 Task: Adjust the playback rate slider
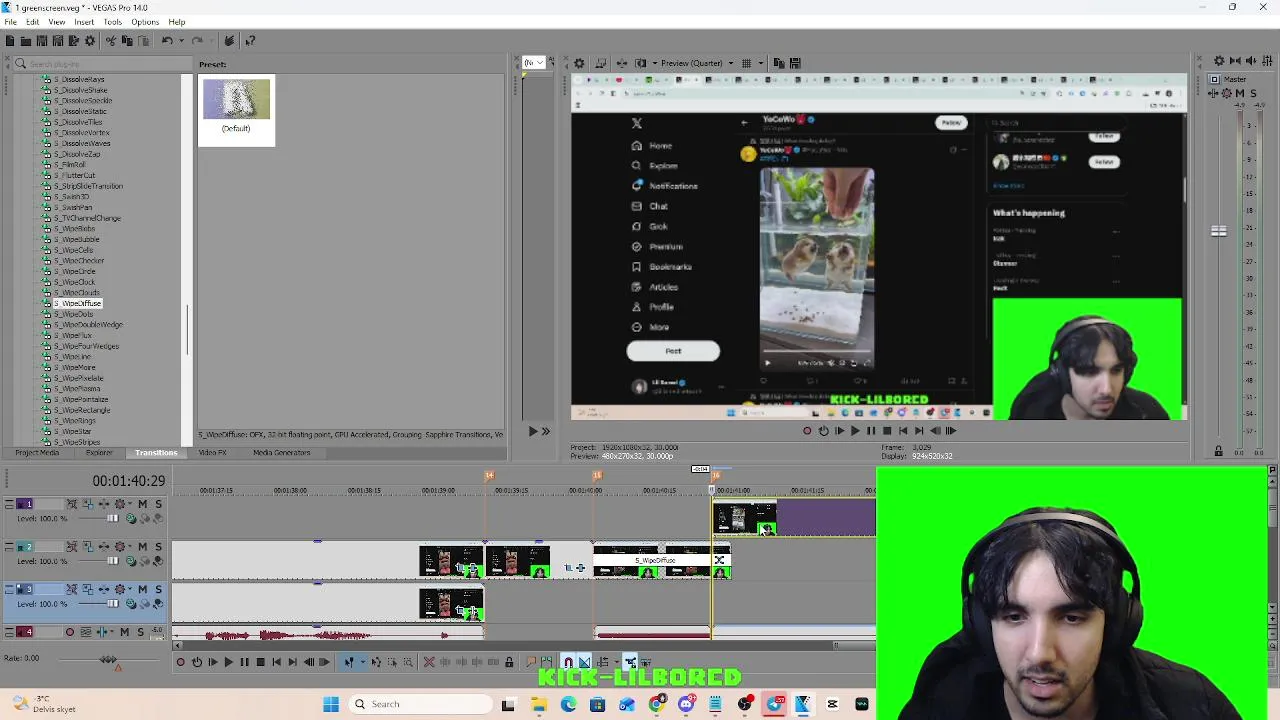(108, 659)
